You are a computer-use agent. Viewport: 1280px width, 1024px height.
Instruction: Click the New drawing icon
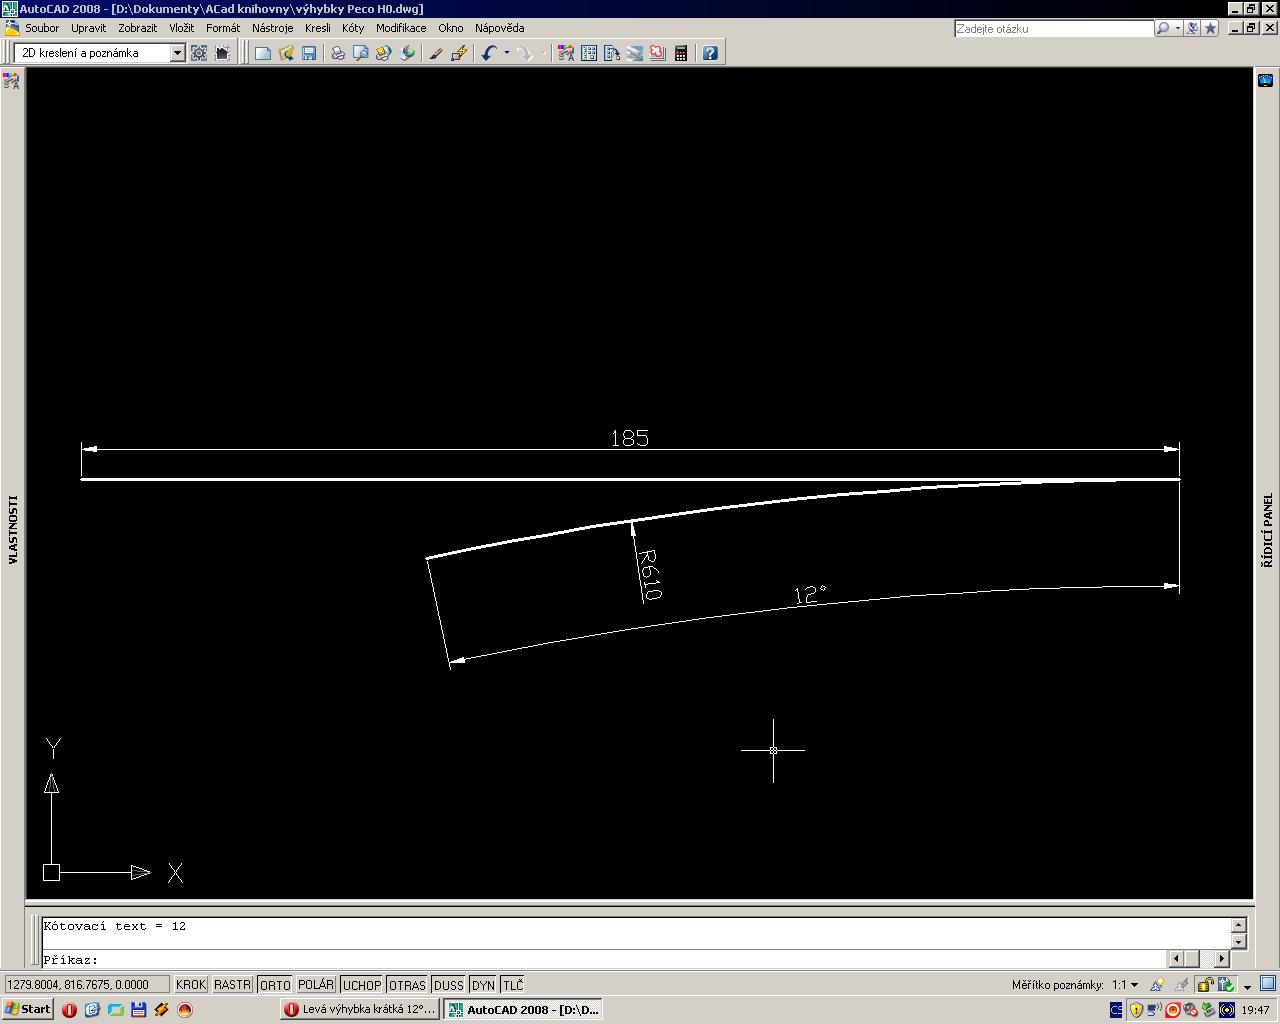[x=262, y=53]
